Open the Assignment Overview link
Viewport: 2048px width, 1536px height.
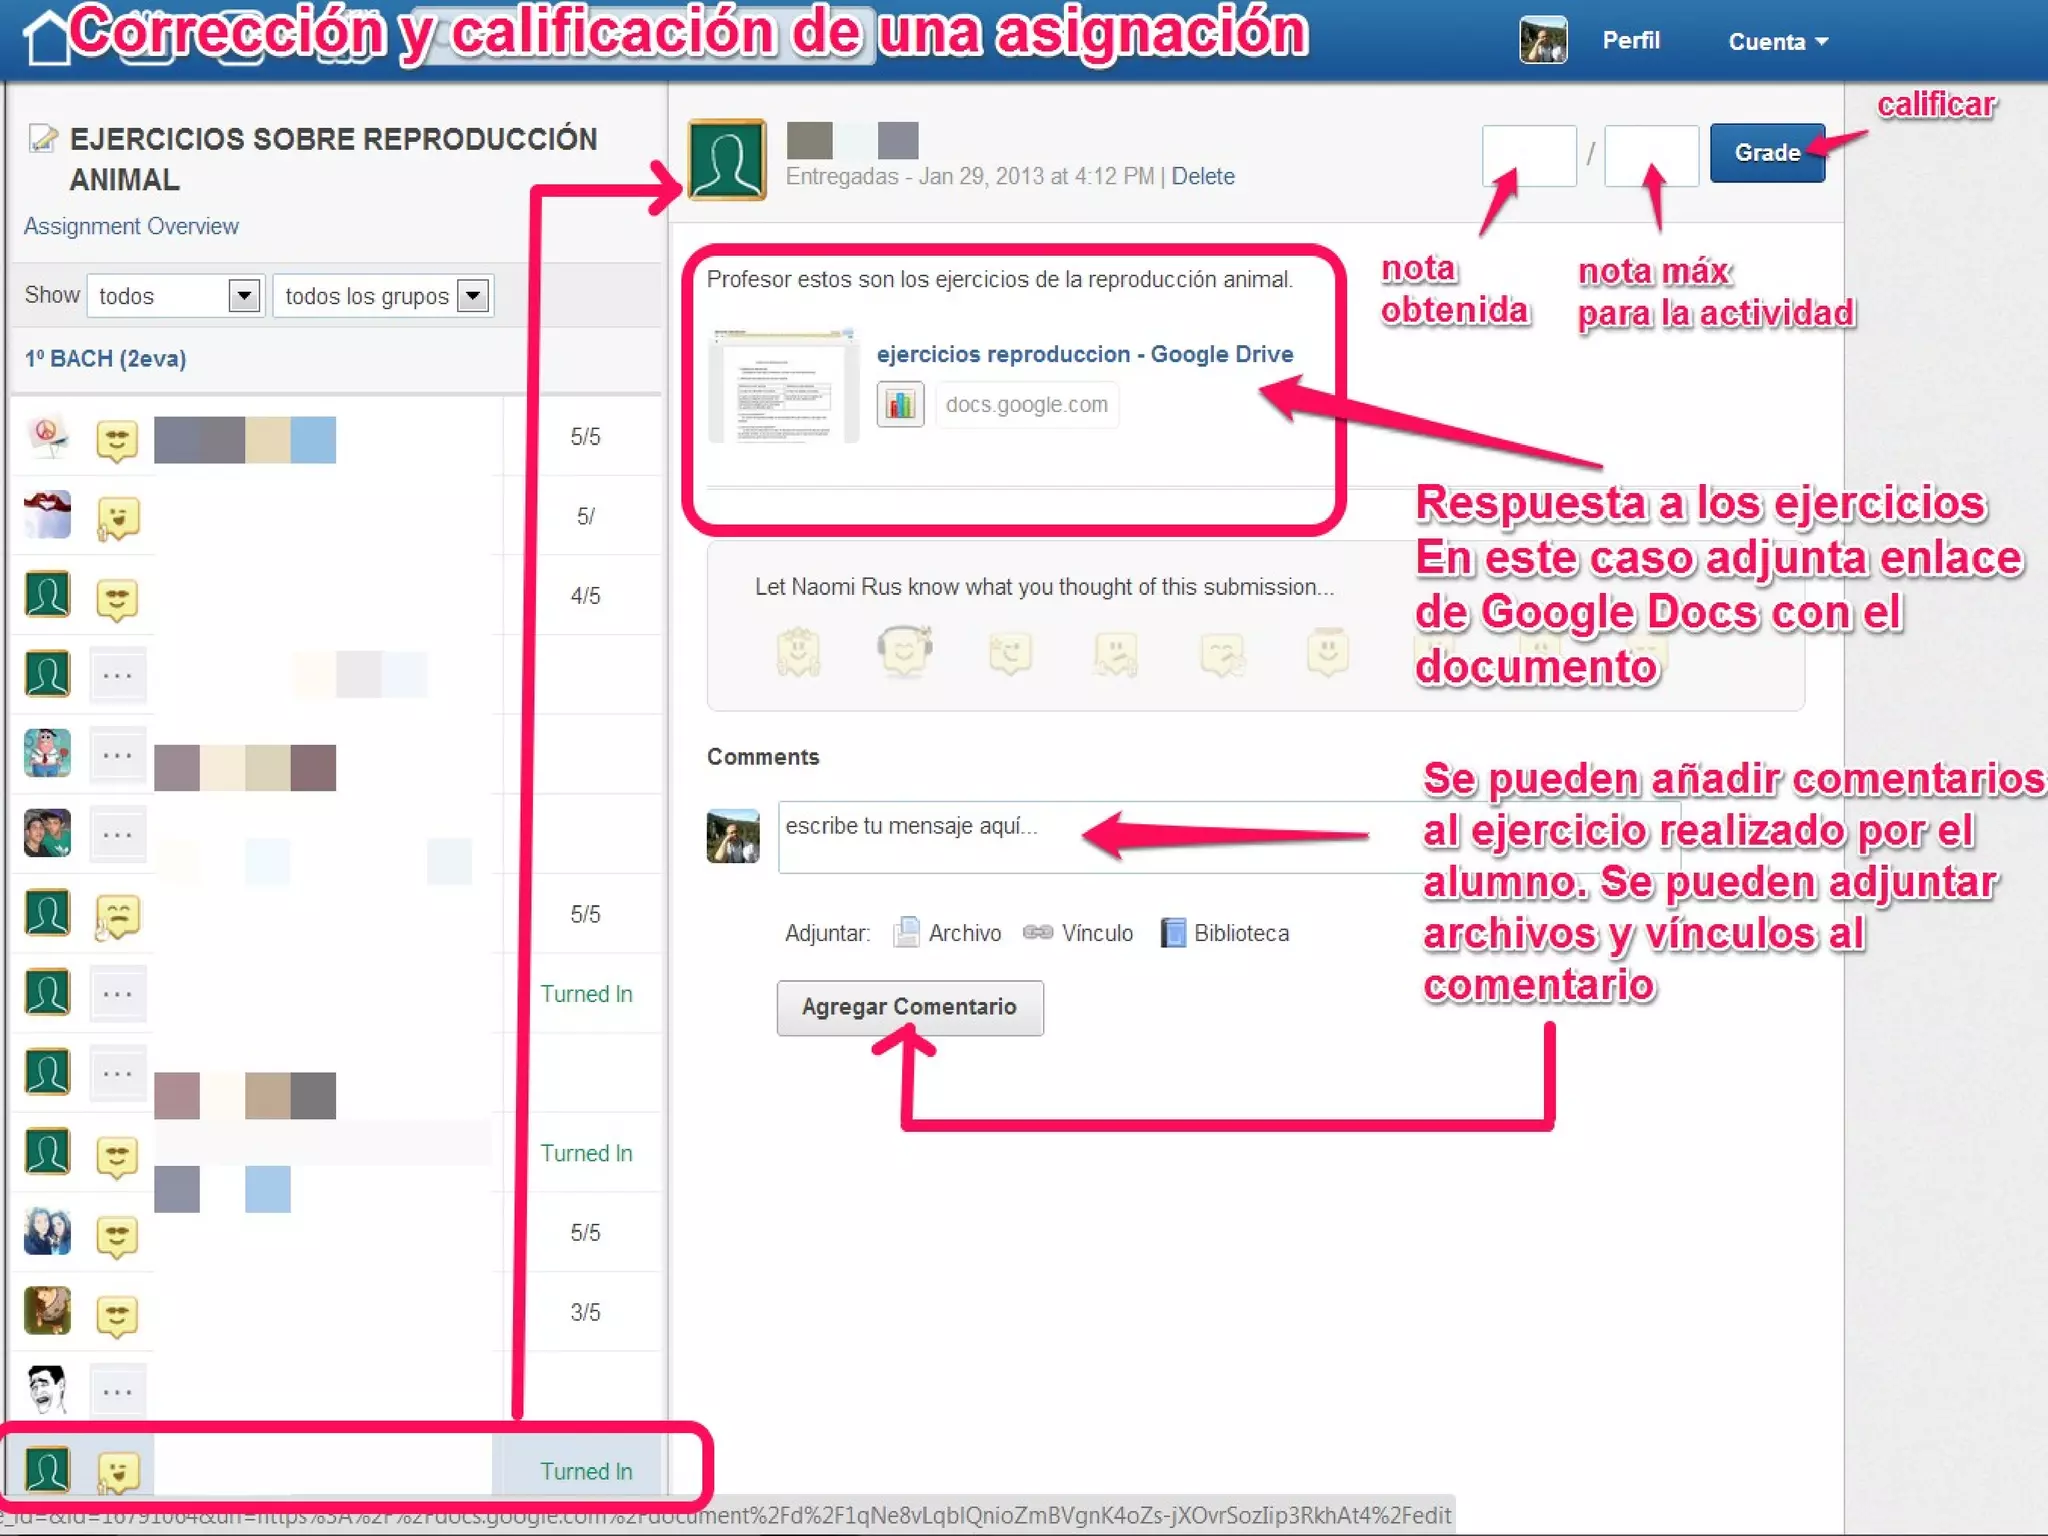131,227
